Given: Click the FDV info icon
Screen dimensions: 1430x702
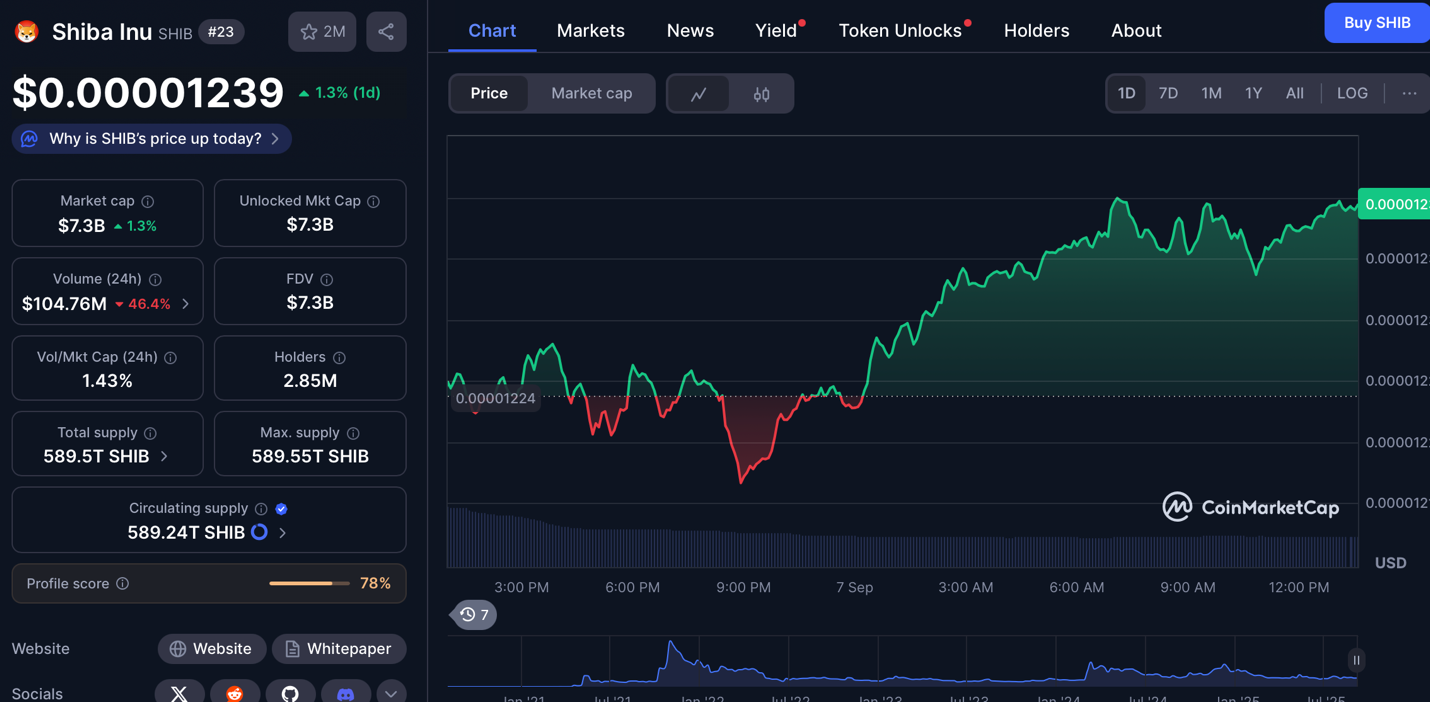Looking at the screenshot, I should [327, 279].
